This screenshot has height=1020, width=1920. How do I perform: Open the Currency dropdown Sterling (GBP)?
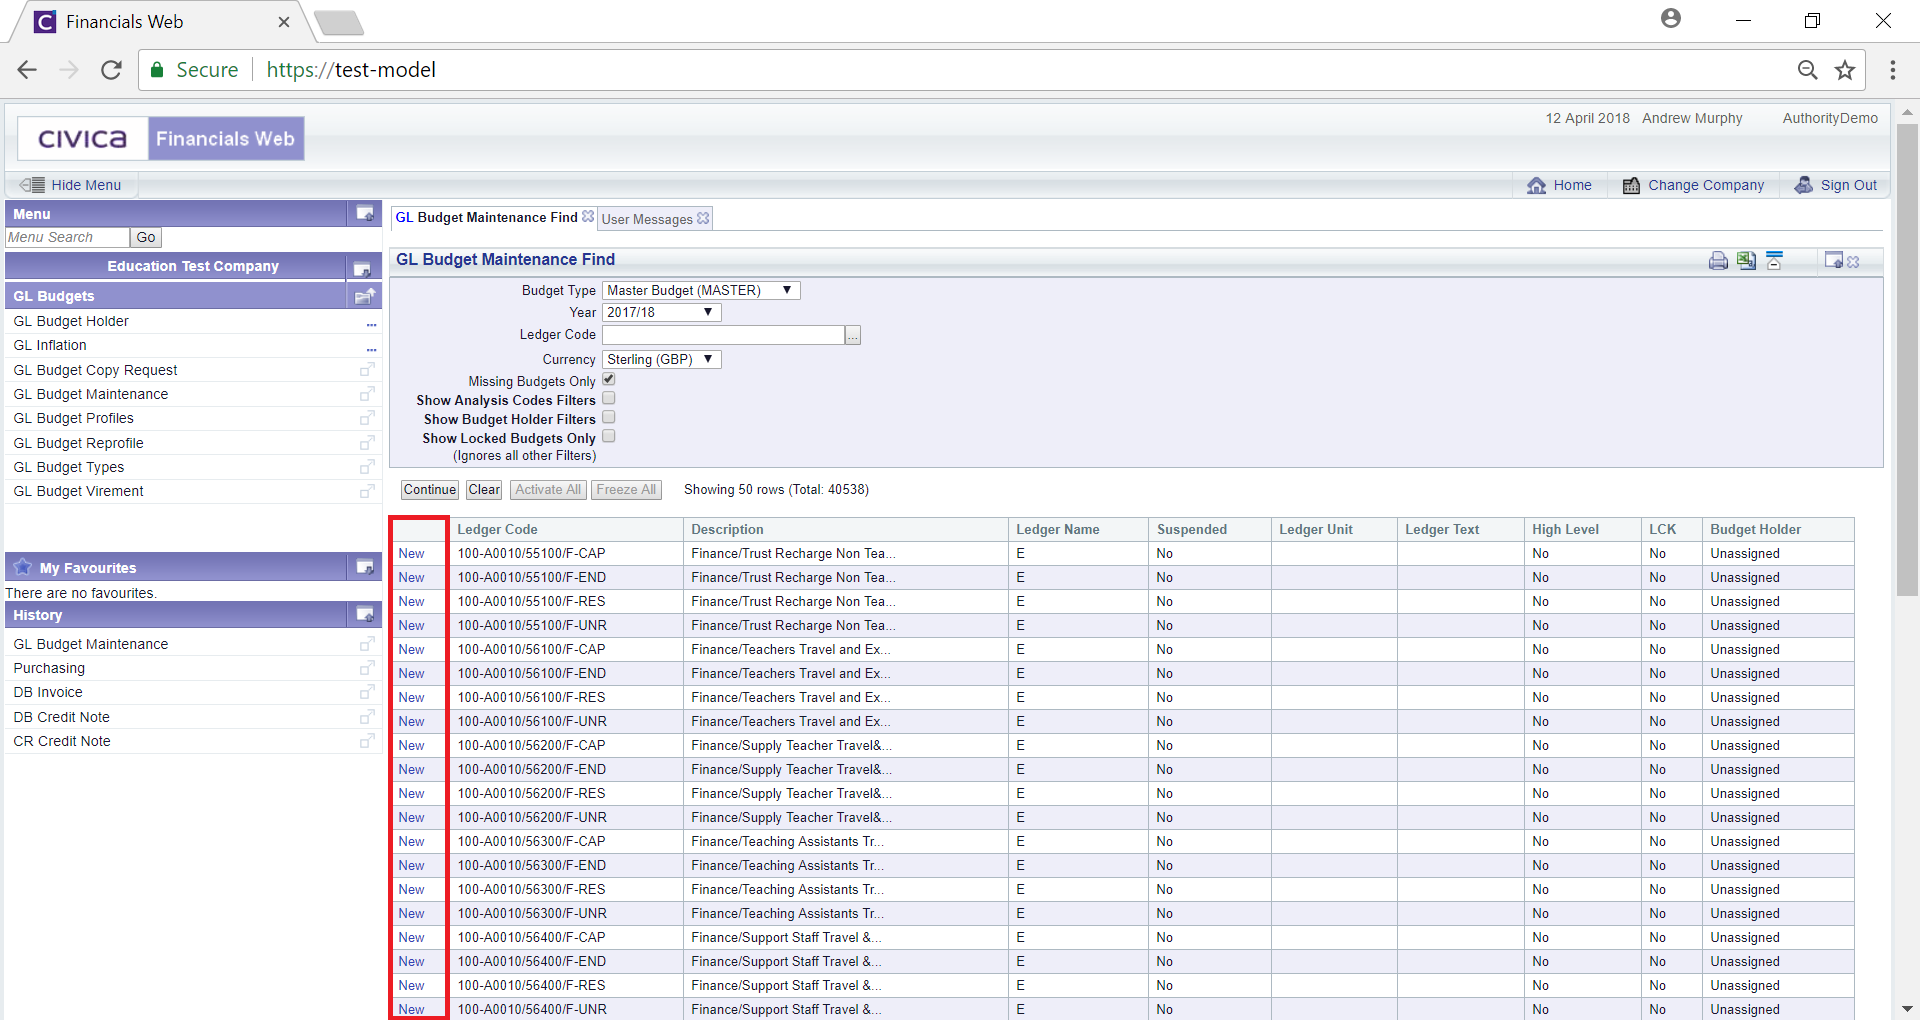tap(661, 359)
